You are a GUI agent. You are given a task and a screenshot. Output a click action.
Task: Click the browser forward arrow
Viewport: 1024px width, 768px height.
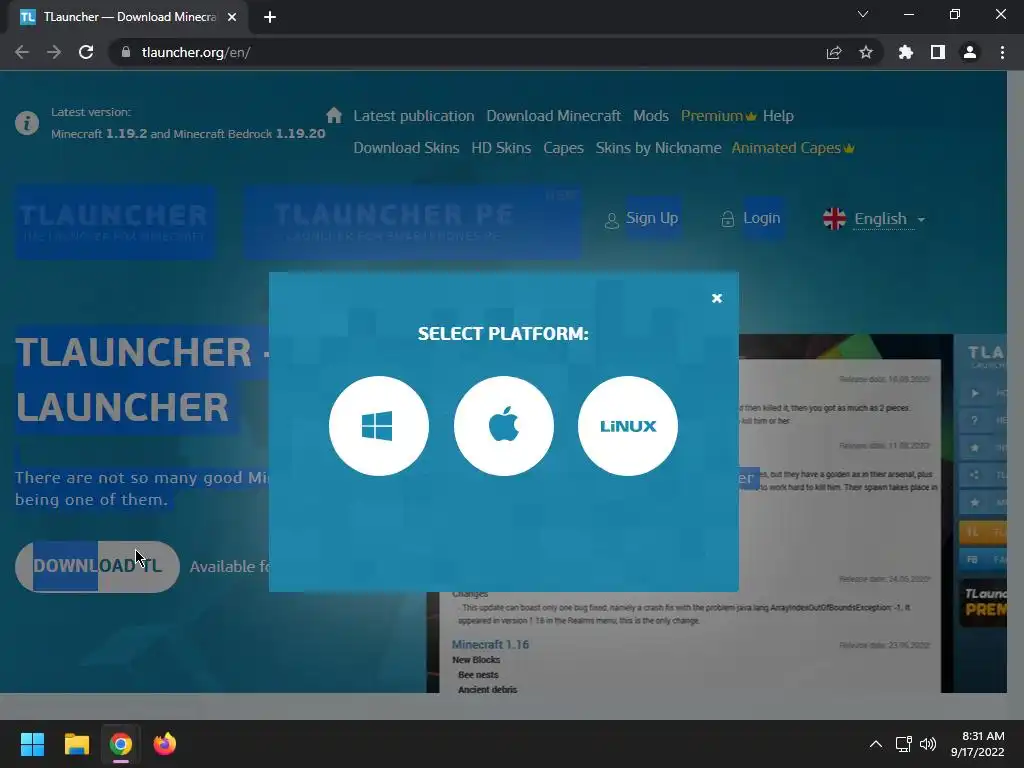point(54,52)
